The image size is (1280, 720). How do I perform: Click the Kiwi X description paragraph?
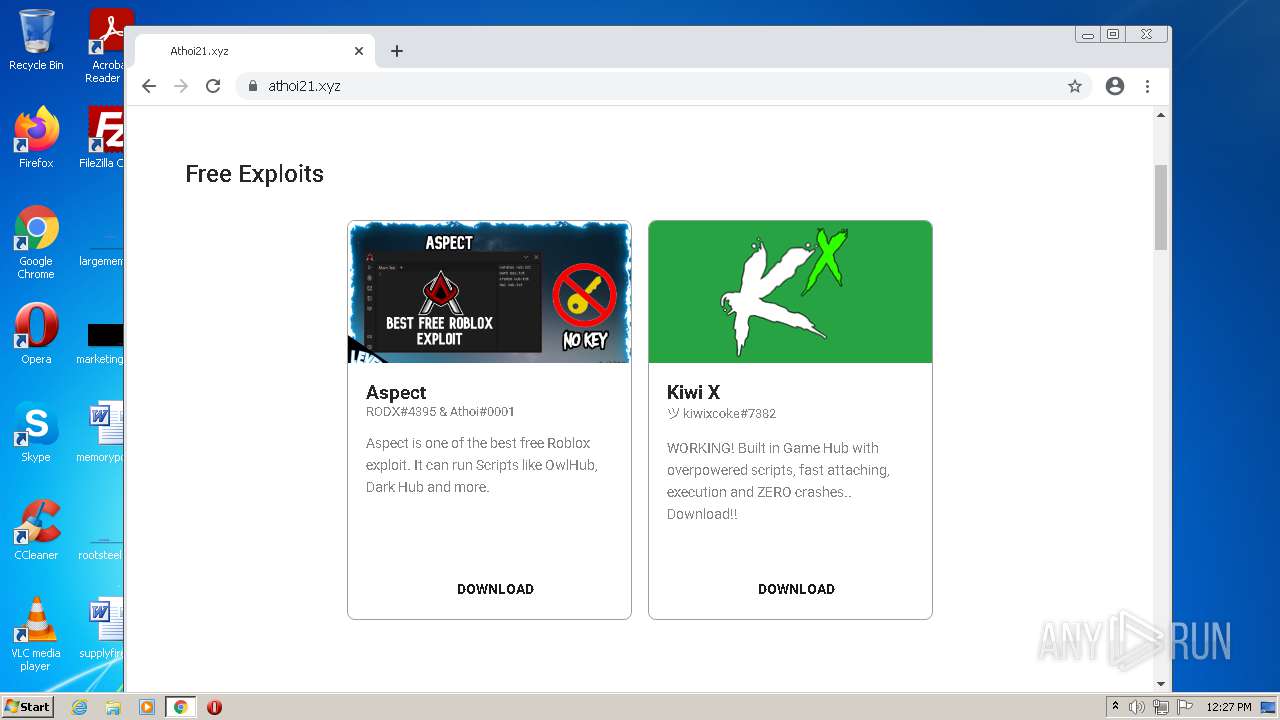pos(778,481)
